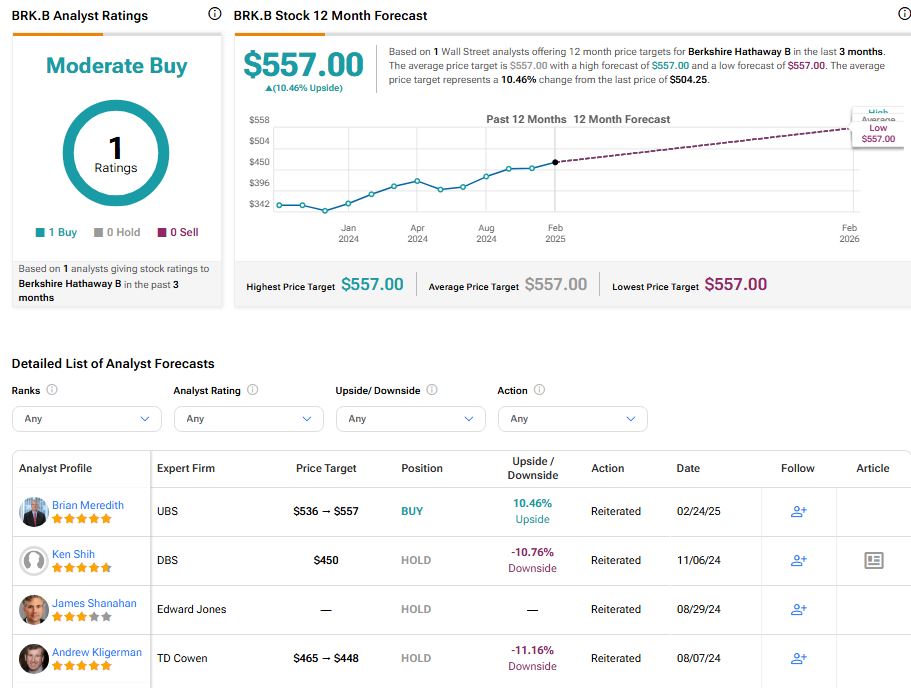Expand the Action filter dropdown
Image resolution: width=911 pixels, height=688 pixels.
[572, 419]
